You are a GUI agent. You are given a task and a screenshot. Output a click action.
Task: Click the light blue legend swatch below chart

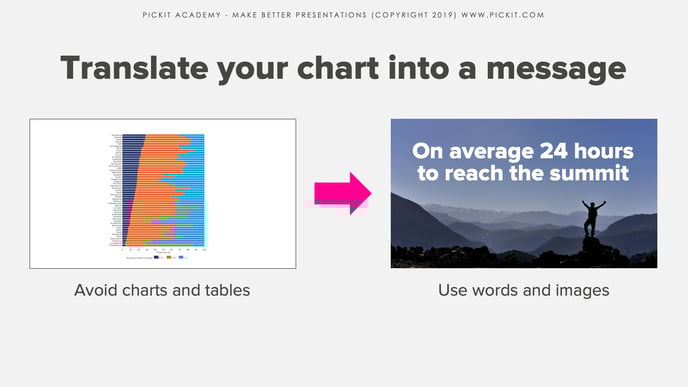181,257
